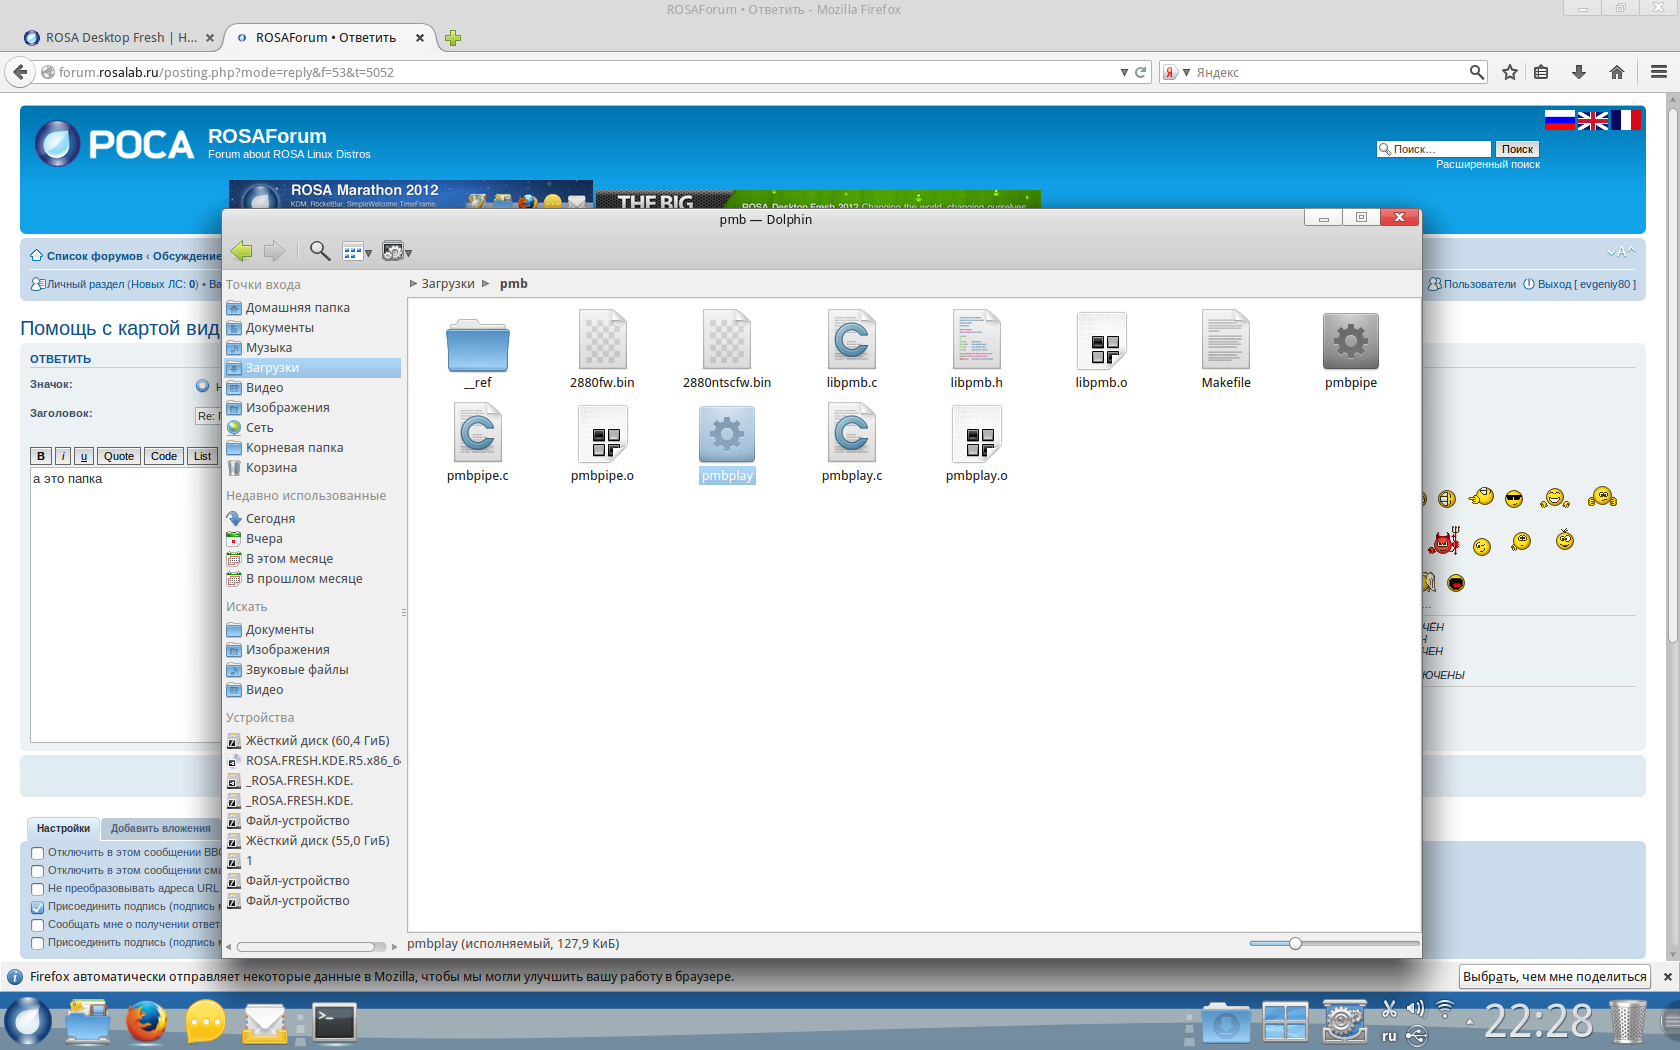
Task: Open Расширенный поиск link
Action: click(1488, 164)
